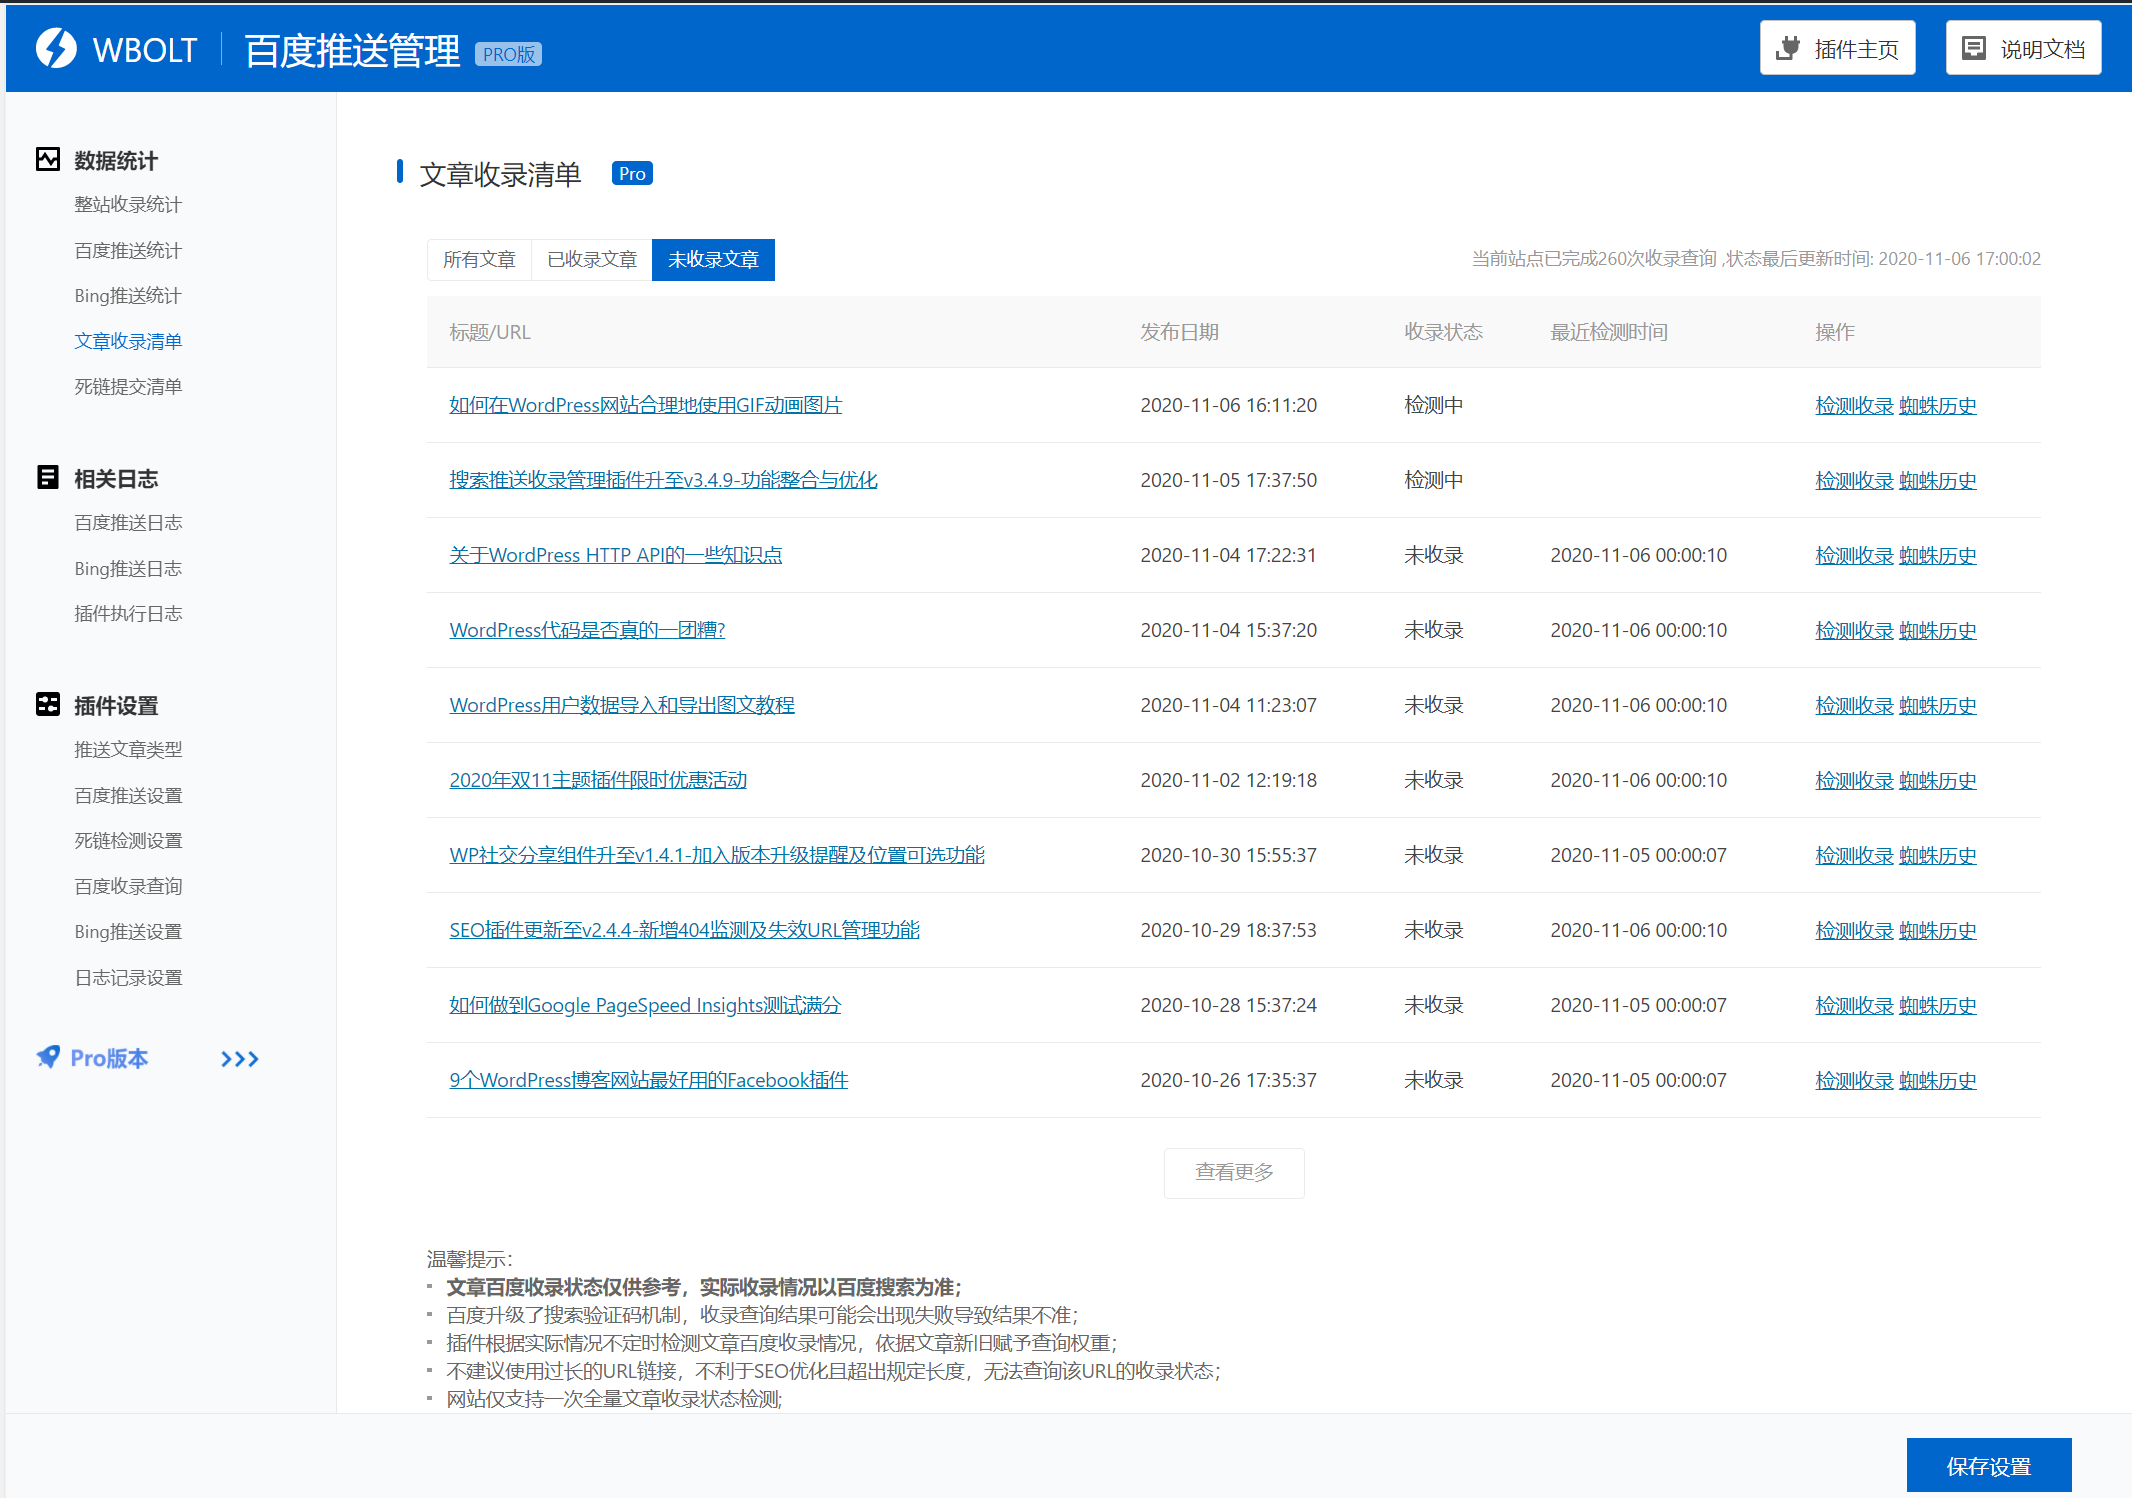Open 蜘蛛历史 for the Facebook插件 article
The width and height of the screenshot is (2132, 1498).
1937,1080
